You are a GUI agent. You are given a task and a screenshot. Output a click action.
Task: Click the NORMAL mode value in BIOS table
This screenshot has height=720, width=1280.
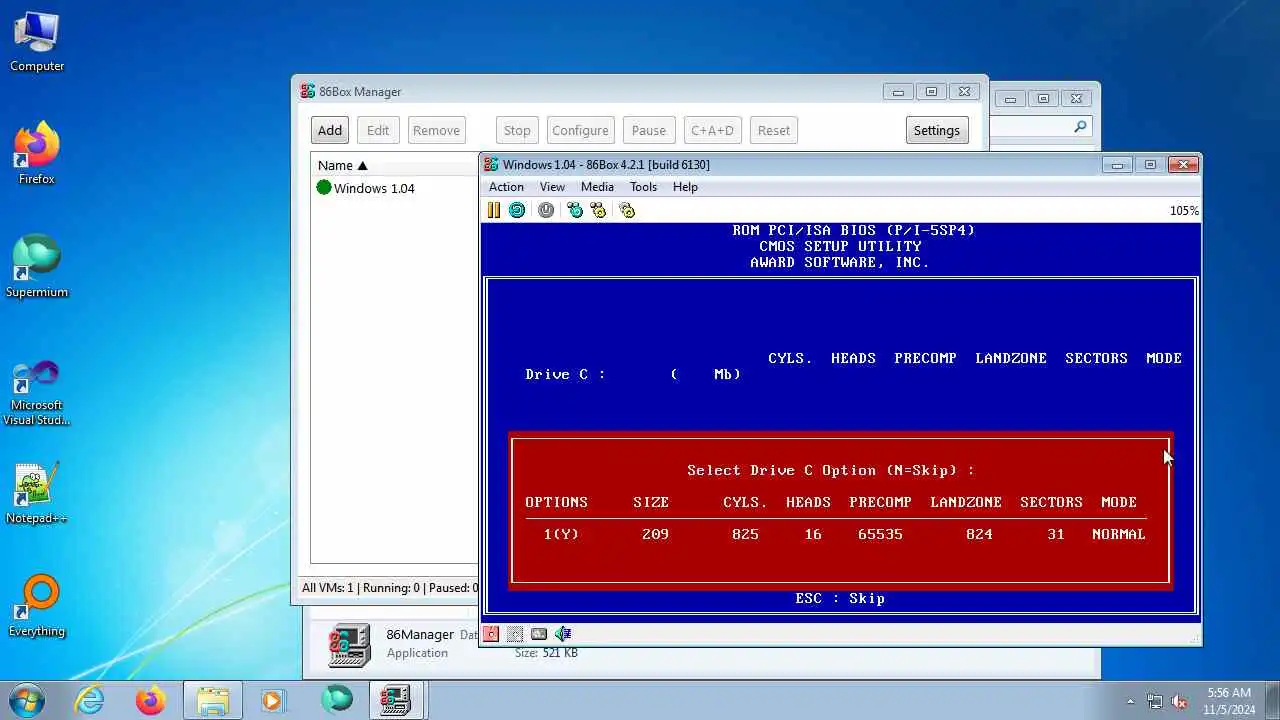1118,535
